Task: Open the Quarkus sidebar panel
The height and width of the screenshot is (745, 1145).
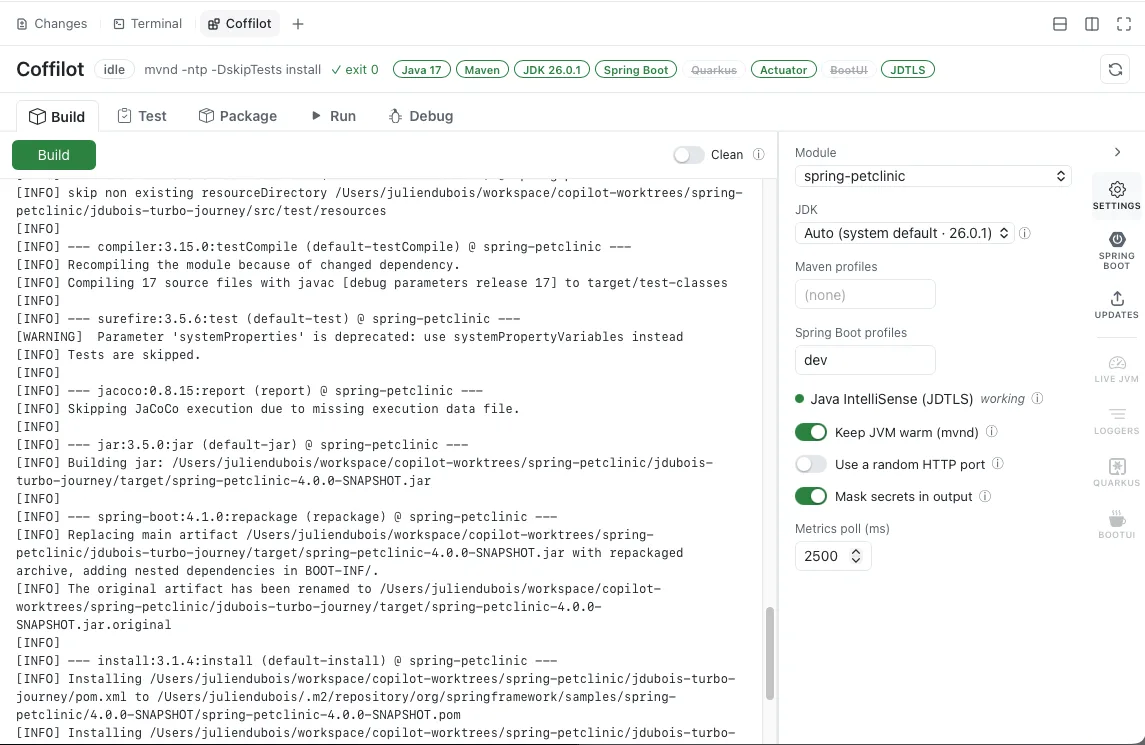Action: point(1117,473)
